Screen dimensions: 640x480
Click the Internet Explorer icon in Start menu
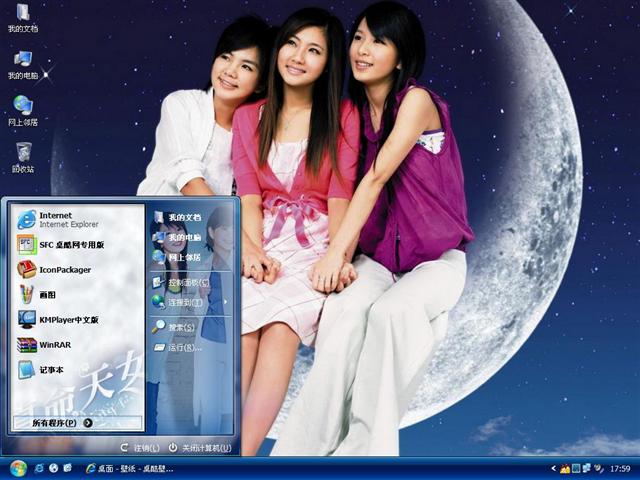click(27, 220)
